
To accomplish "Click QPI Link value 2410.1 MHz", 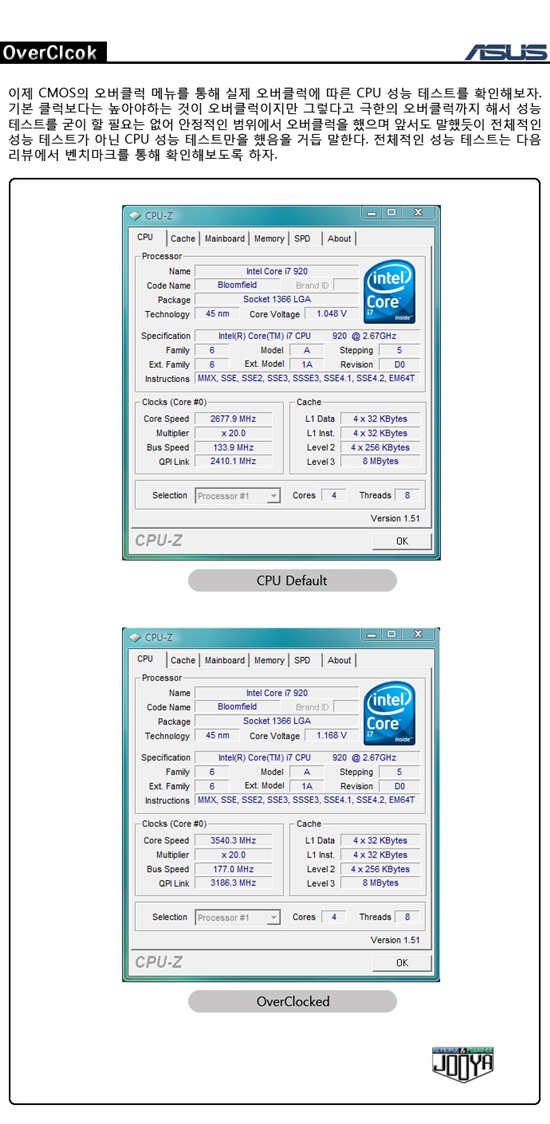I will point(233,462).
